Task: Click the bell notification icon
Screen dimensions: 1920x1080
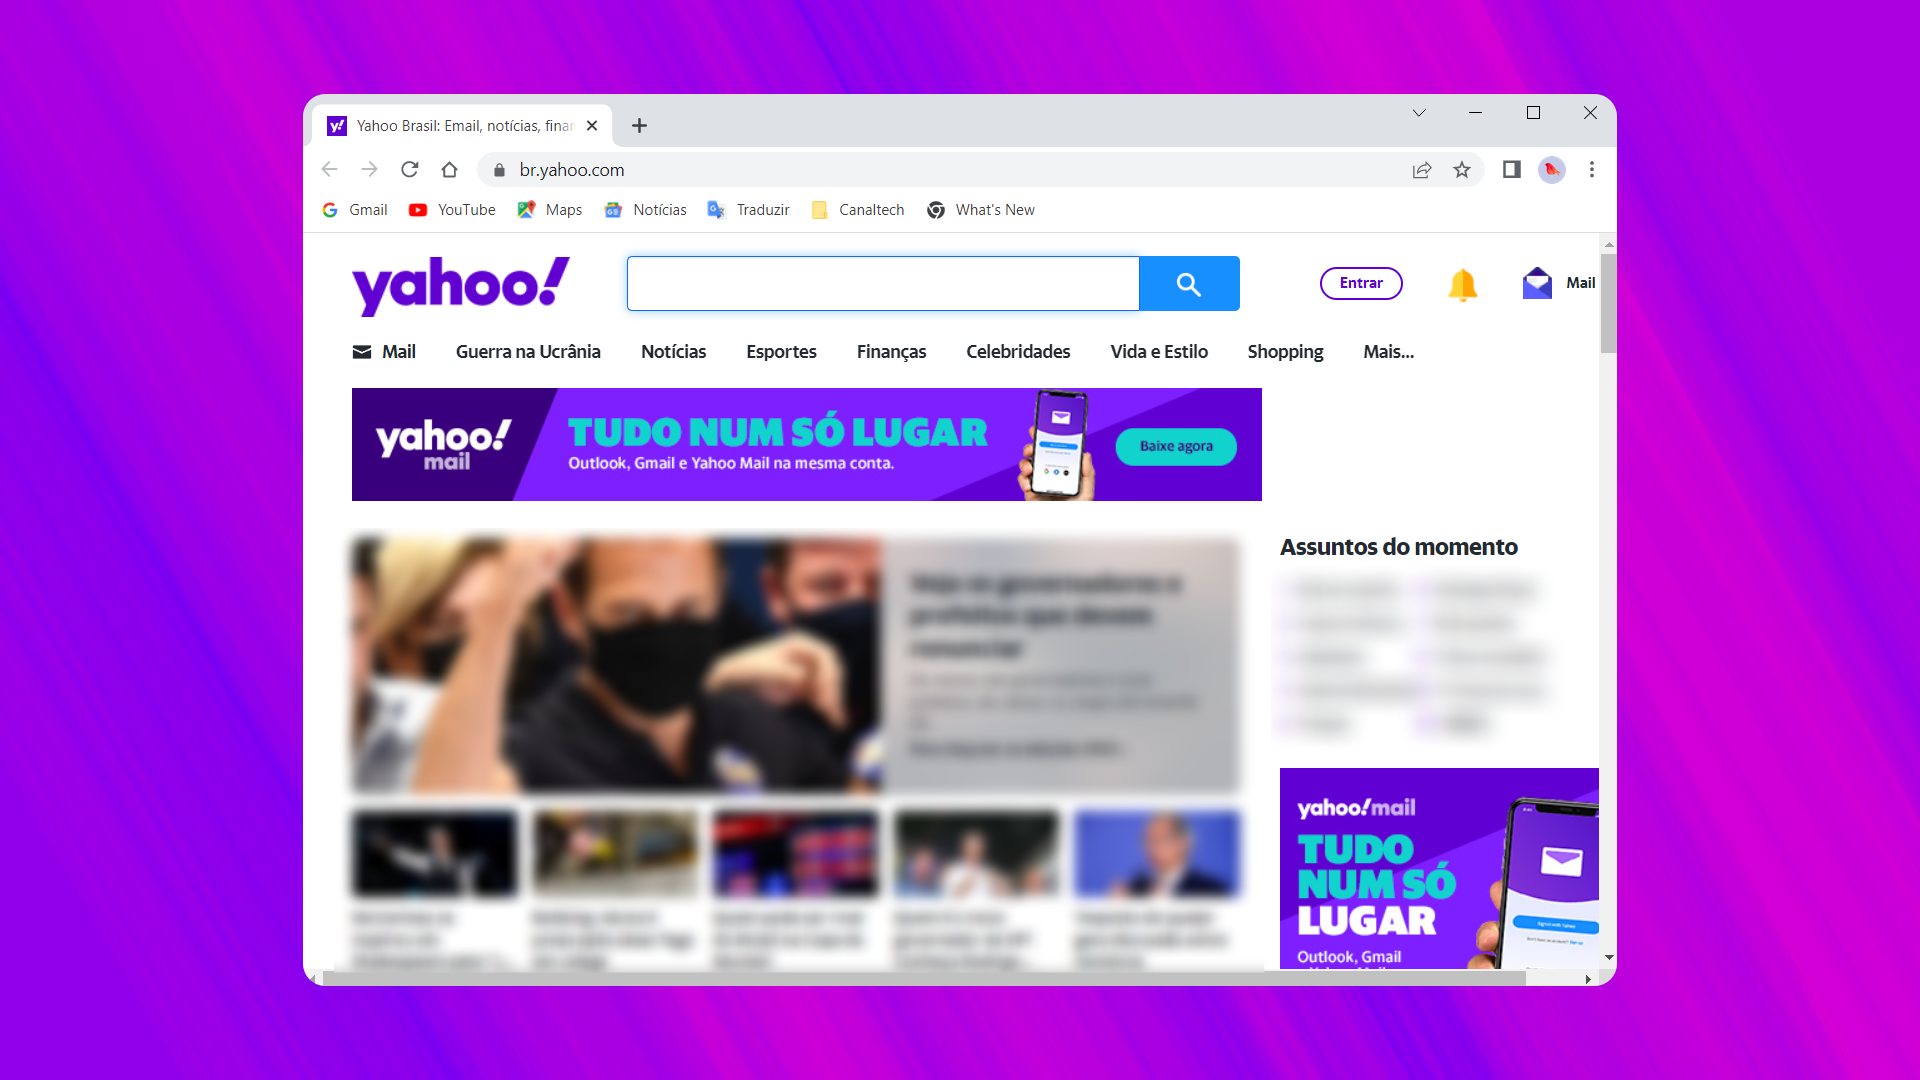Action: (1461, 282)
